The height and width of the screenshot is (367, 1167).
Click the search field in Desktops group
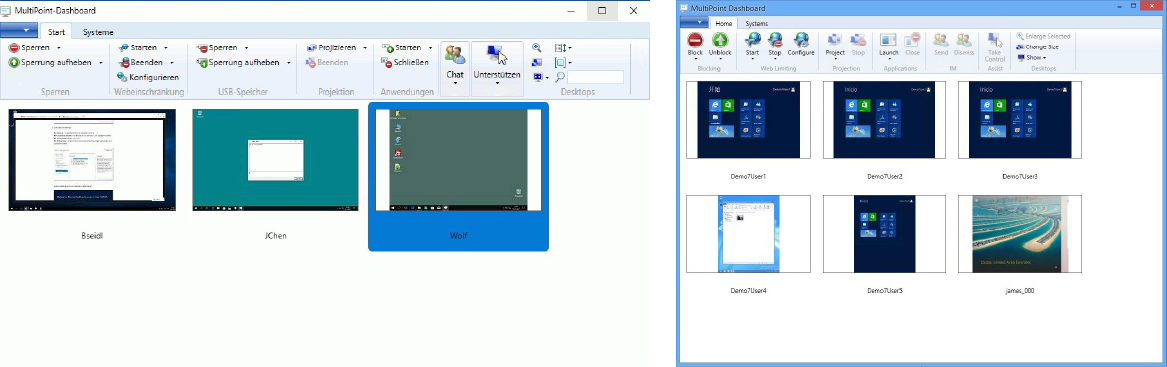tap(595, 77)
